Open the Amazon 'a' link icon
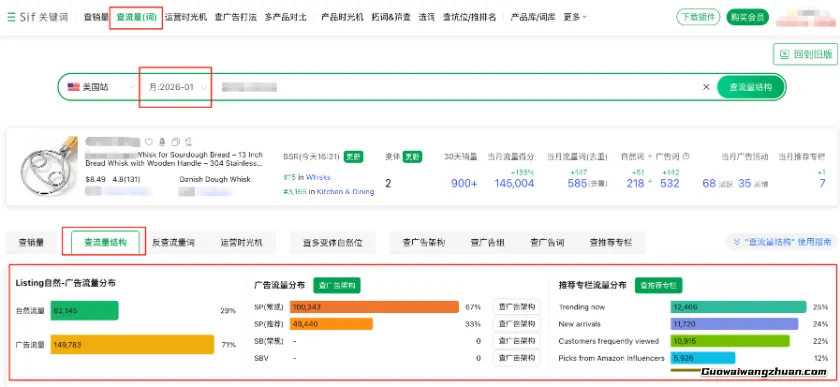 tap(162, 142)
